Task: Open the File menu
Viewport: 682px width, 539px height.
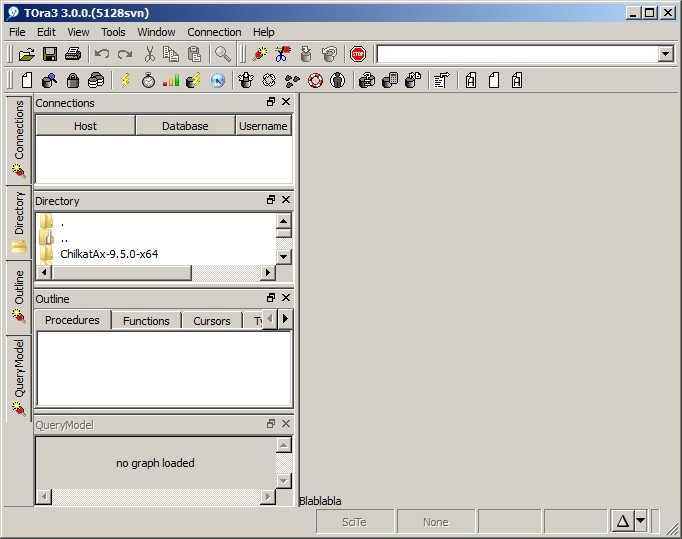Action: 17,32
